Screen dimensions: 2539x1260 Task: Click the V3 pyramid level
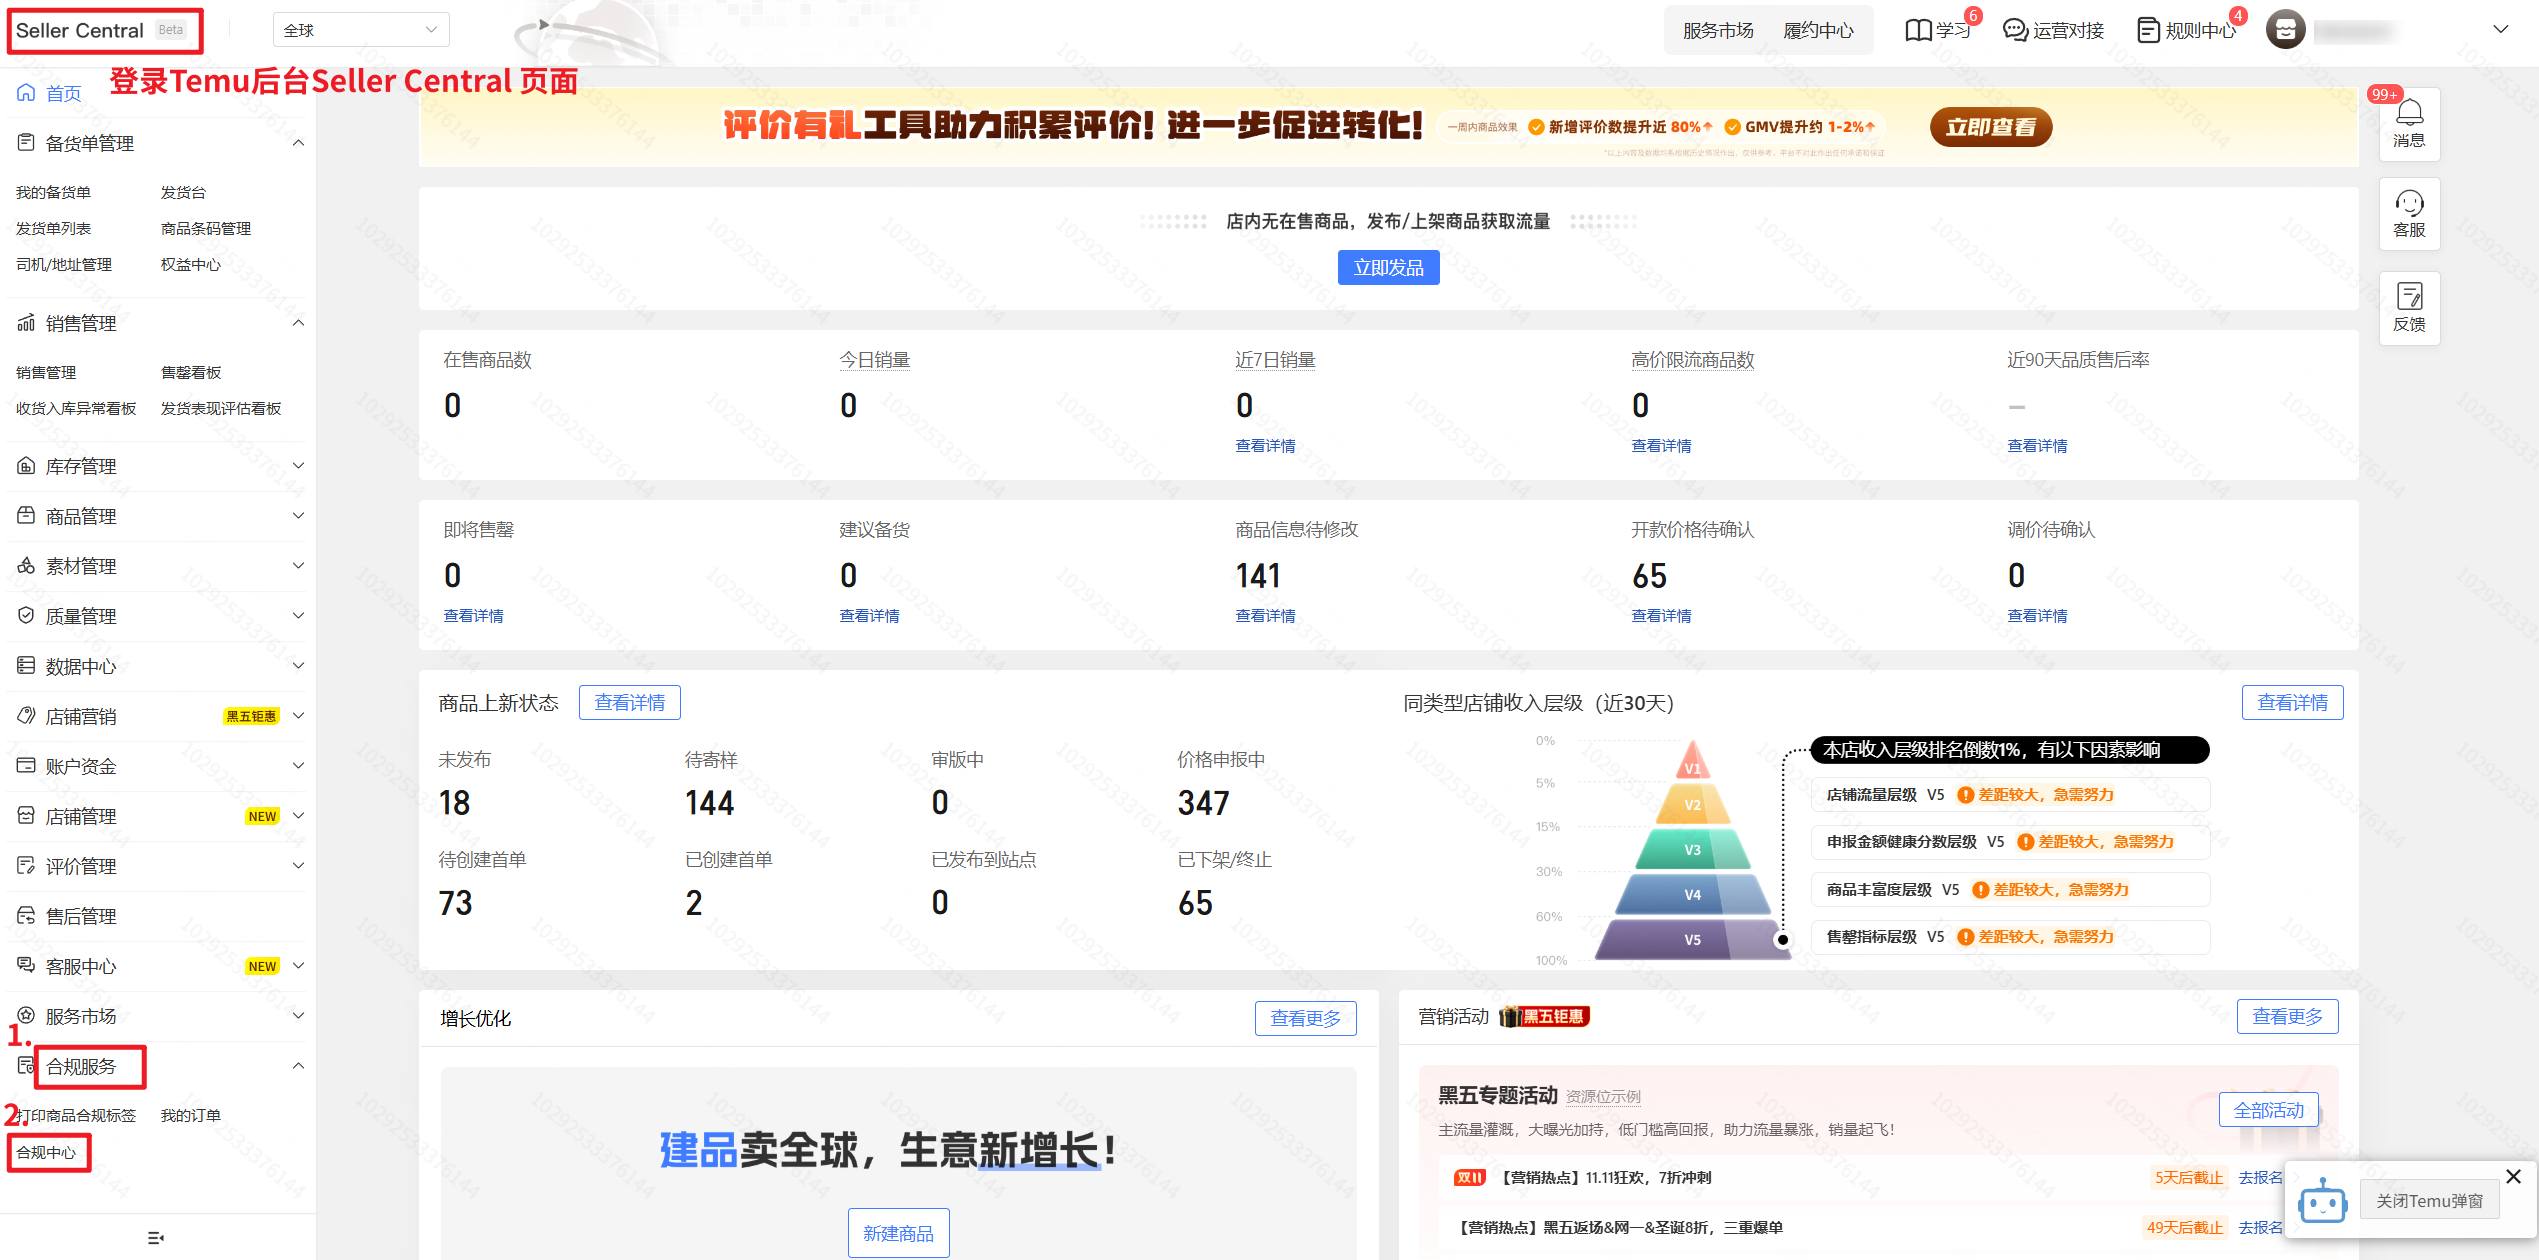[x=1692, y=850]
